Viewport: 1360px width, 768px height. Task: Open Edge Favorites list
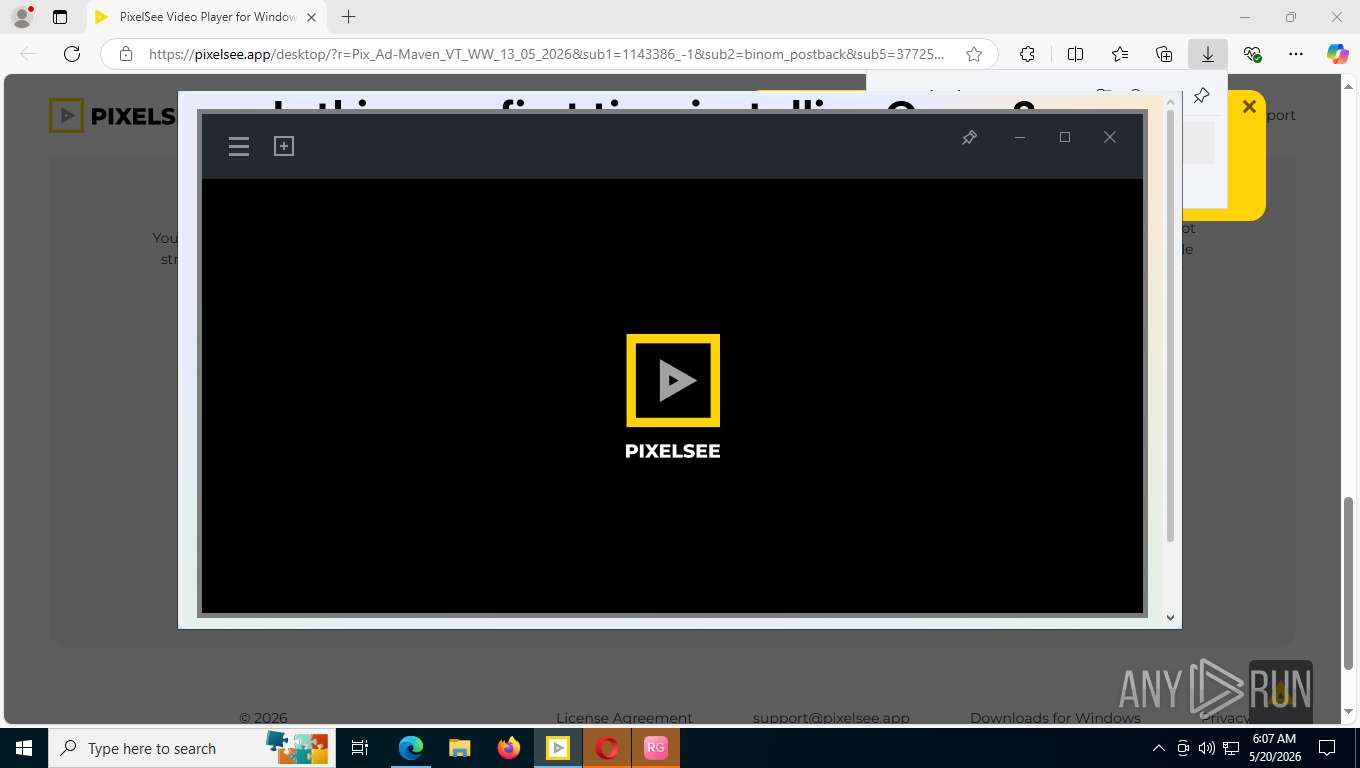click(1120, 54)
